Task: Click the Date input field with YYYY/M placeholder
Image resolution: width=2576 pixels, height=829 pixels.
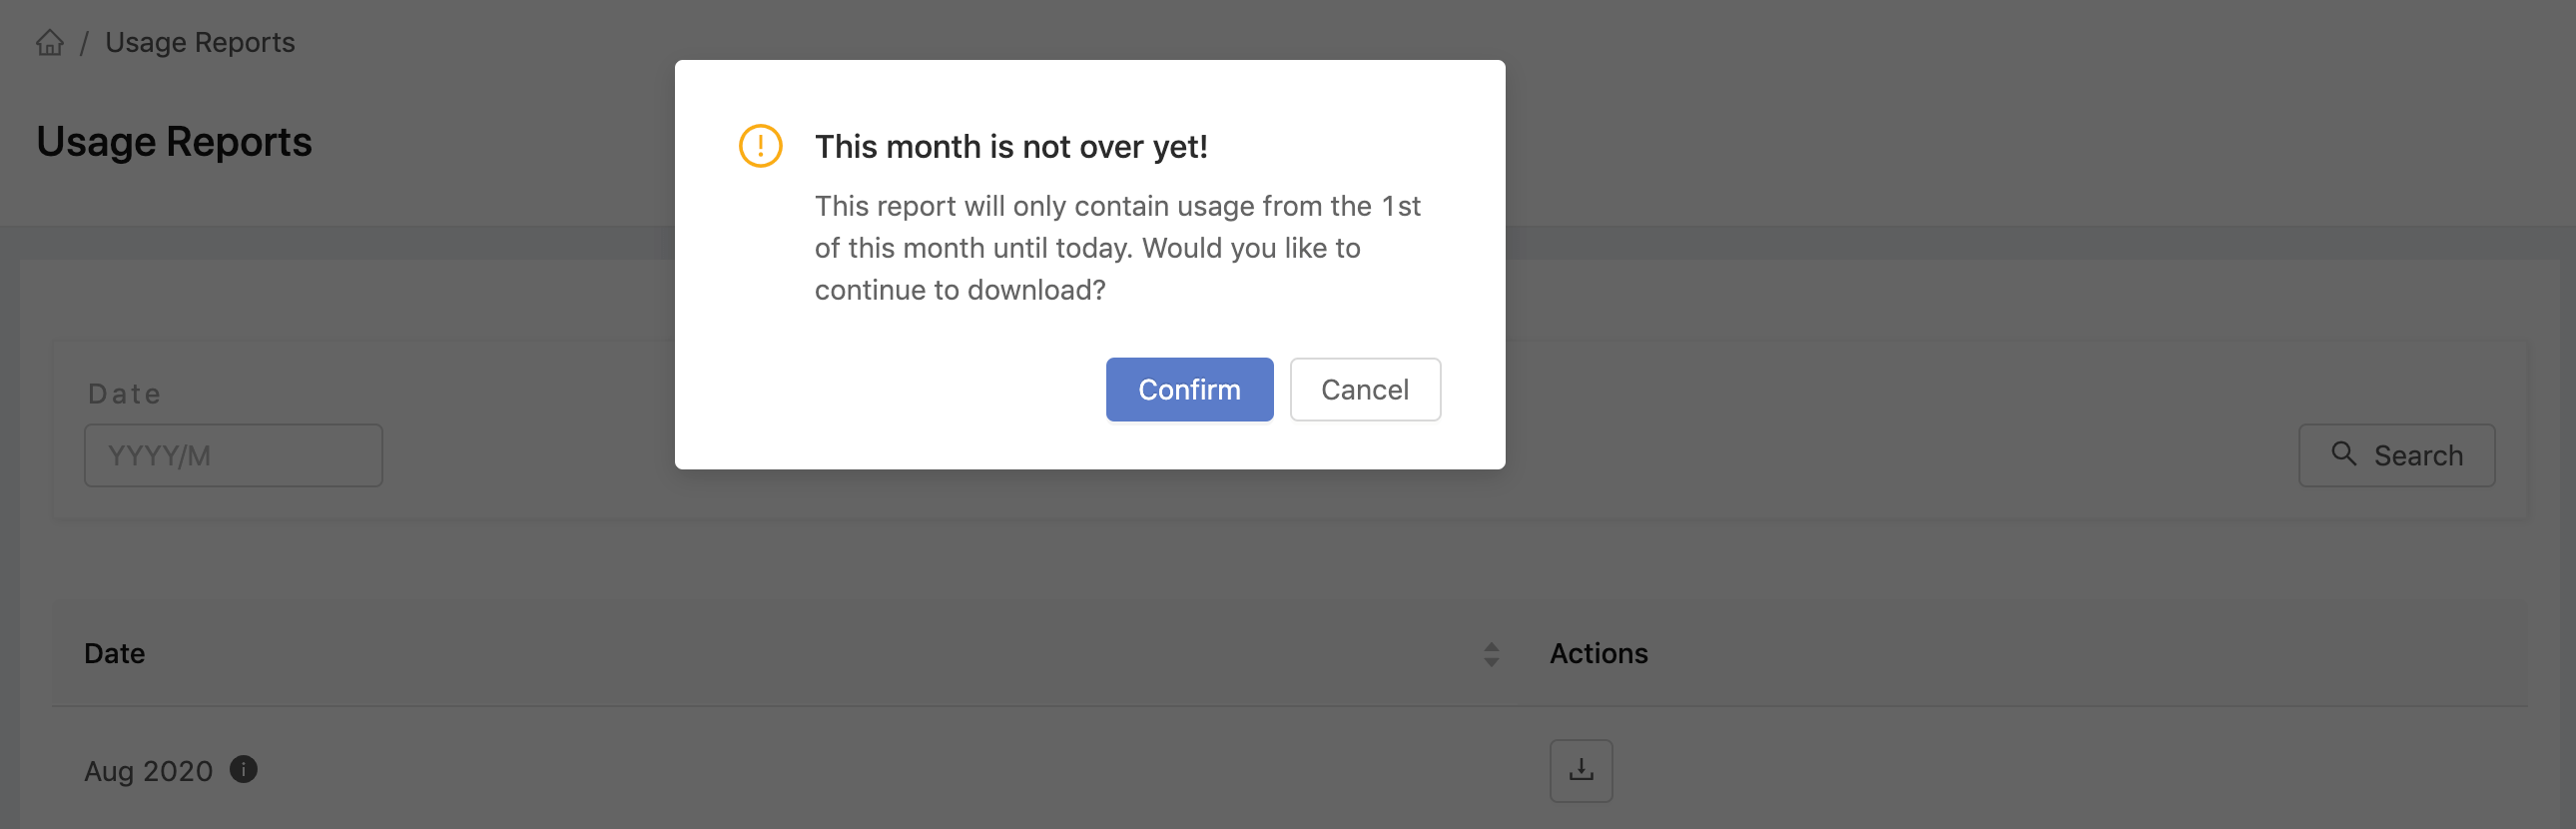Action: (233, 455)
